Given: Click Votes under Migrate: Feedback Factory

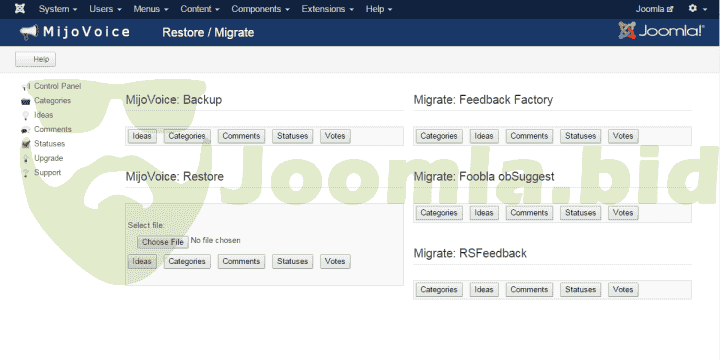Looking at the screenshot, I should [x=623, y=136].
